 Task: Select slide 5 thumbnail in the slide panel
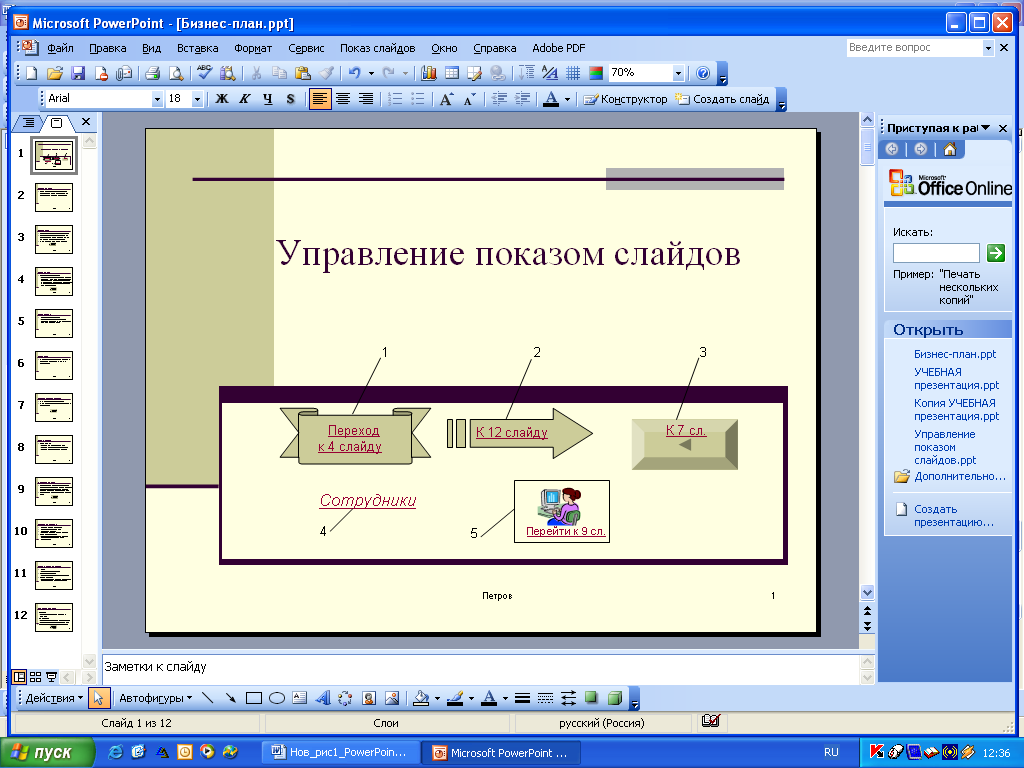tap(54, 324)
